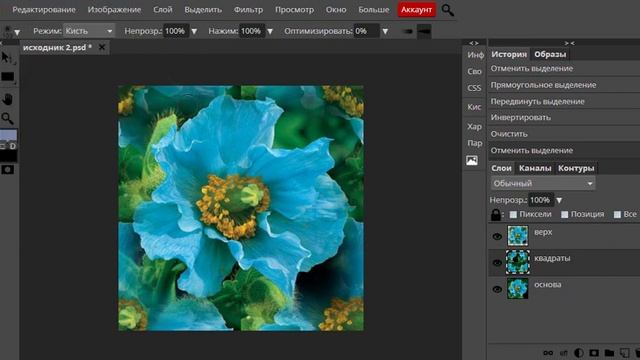This screenshot has width=640, height=360.
Task: Click the lock icon in Layers panel
Action: point(496,214)
